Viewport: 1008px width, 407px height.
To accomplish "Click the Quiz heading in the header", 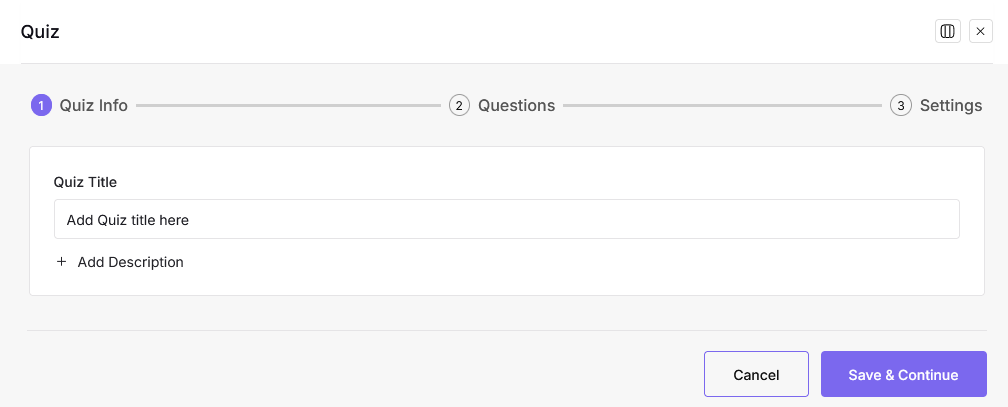I will [x=40, y=31].
